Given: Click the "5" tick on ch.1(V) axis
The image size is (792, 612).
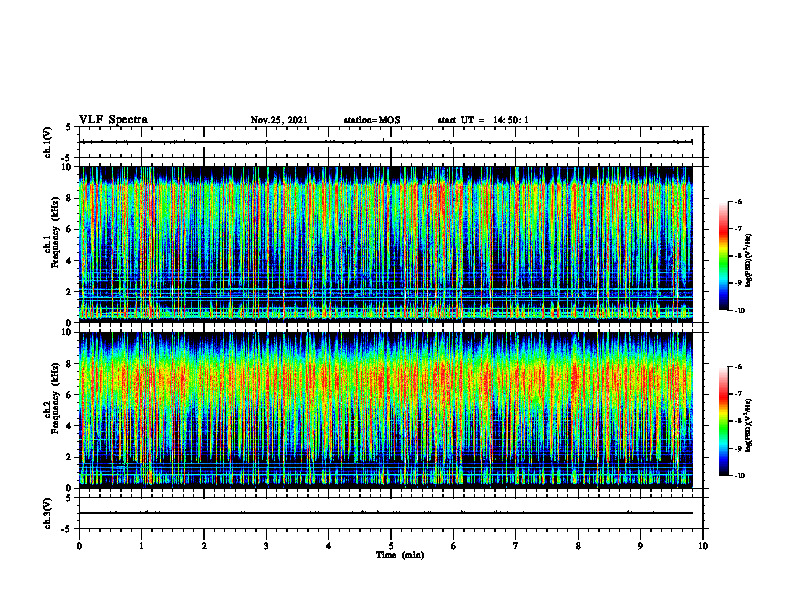Looking at the screenshot, I should (69, 127).
